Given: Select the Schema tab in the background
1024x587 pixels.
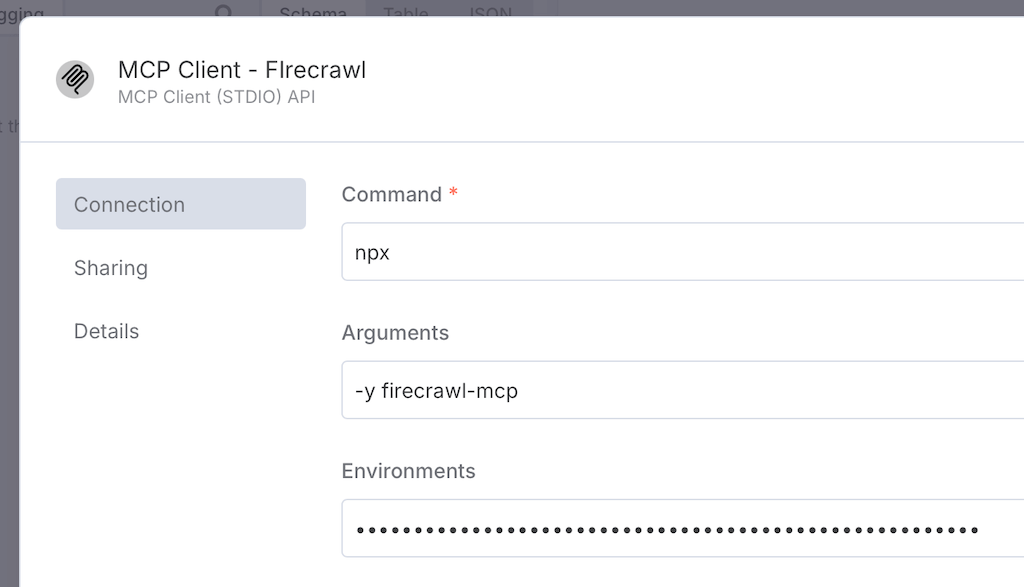Looking at the screenshot, I should tap(313, 13).
